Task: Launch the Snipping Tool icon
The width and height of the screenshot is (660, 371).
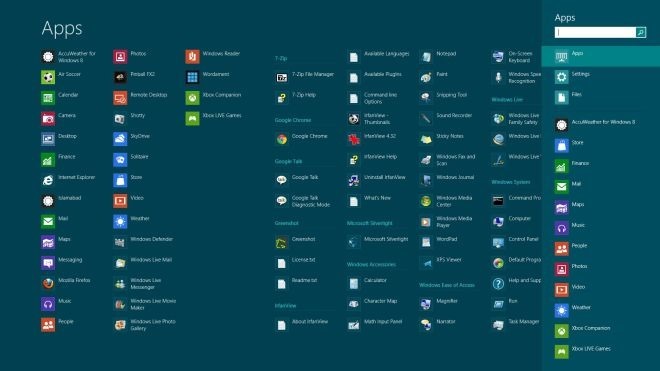Action: (426, 98)
